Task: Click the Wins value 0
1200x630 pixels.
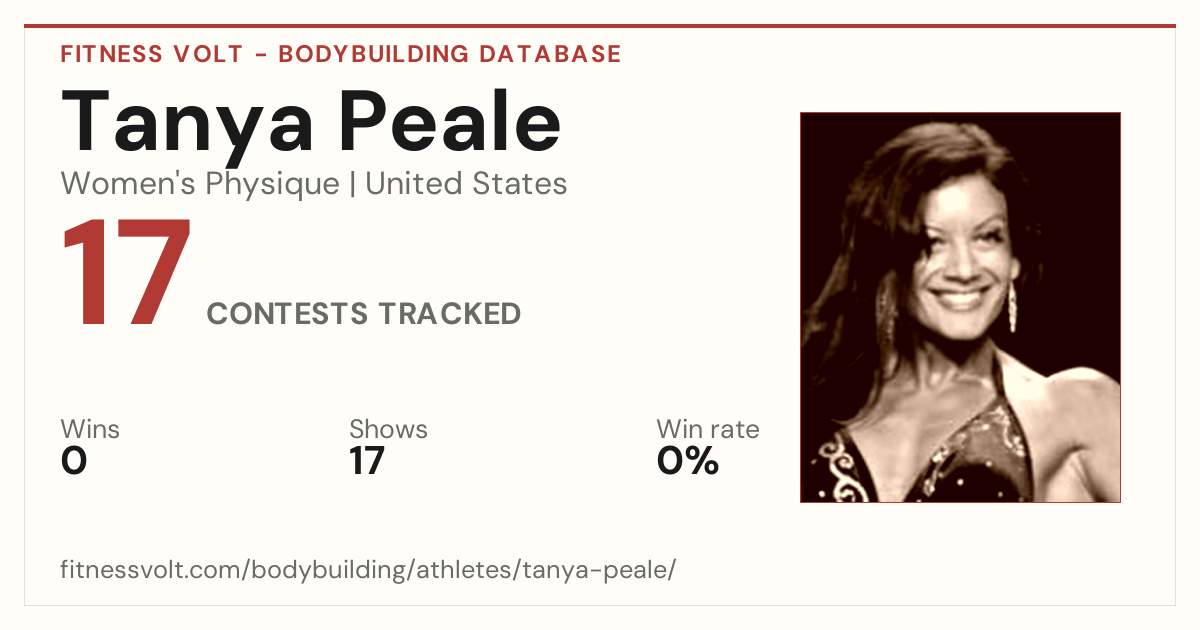Action: [x=74, y=461]
